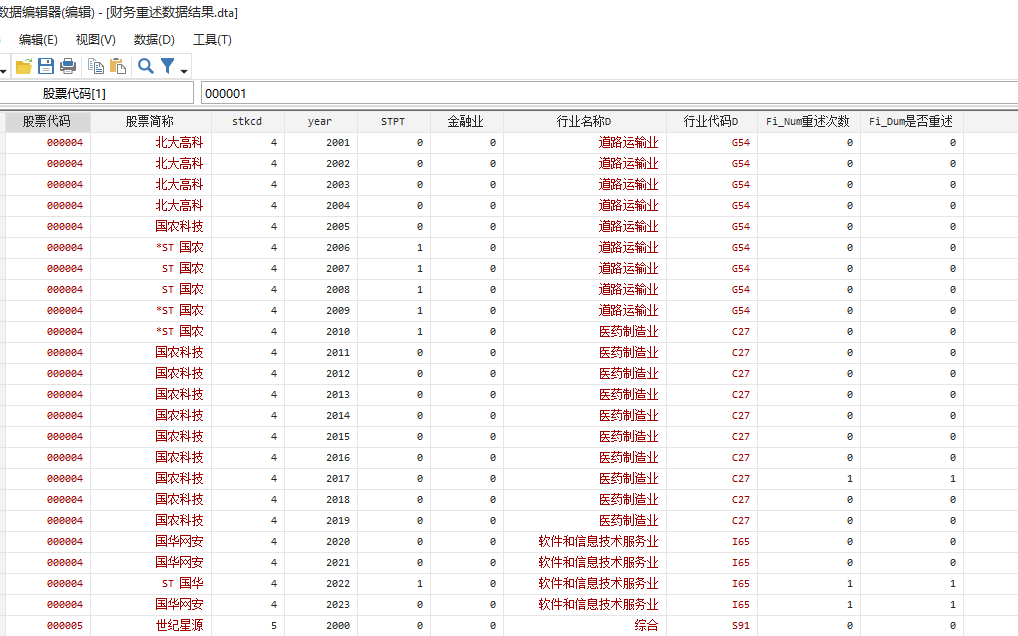Click the 世纪星源 cell in 股票简称 column
1018x636 pixels.
coord(179,626)
